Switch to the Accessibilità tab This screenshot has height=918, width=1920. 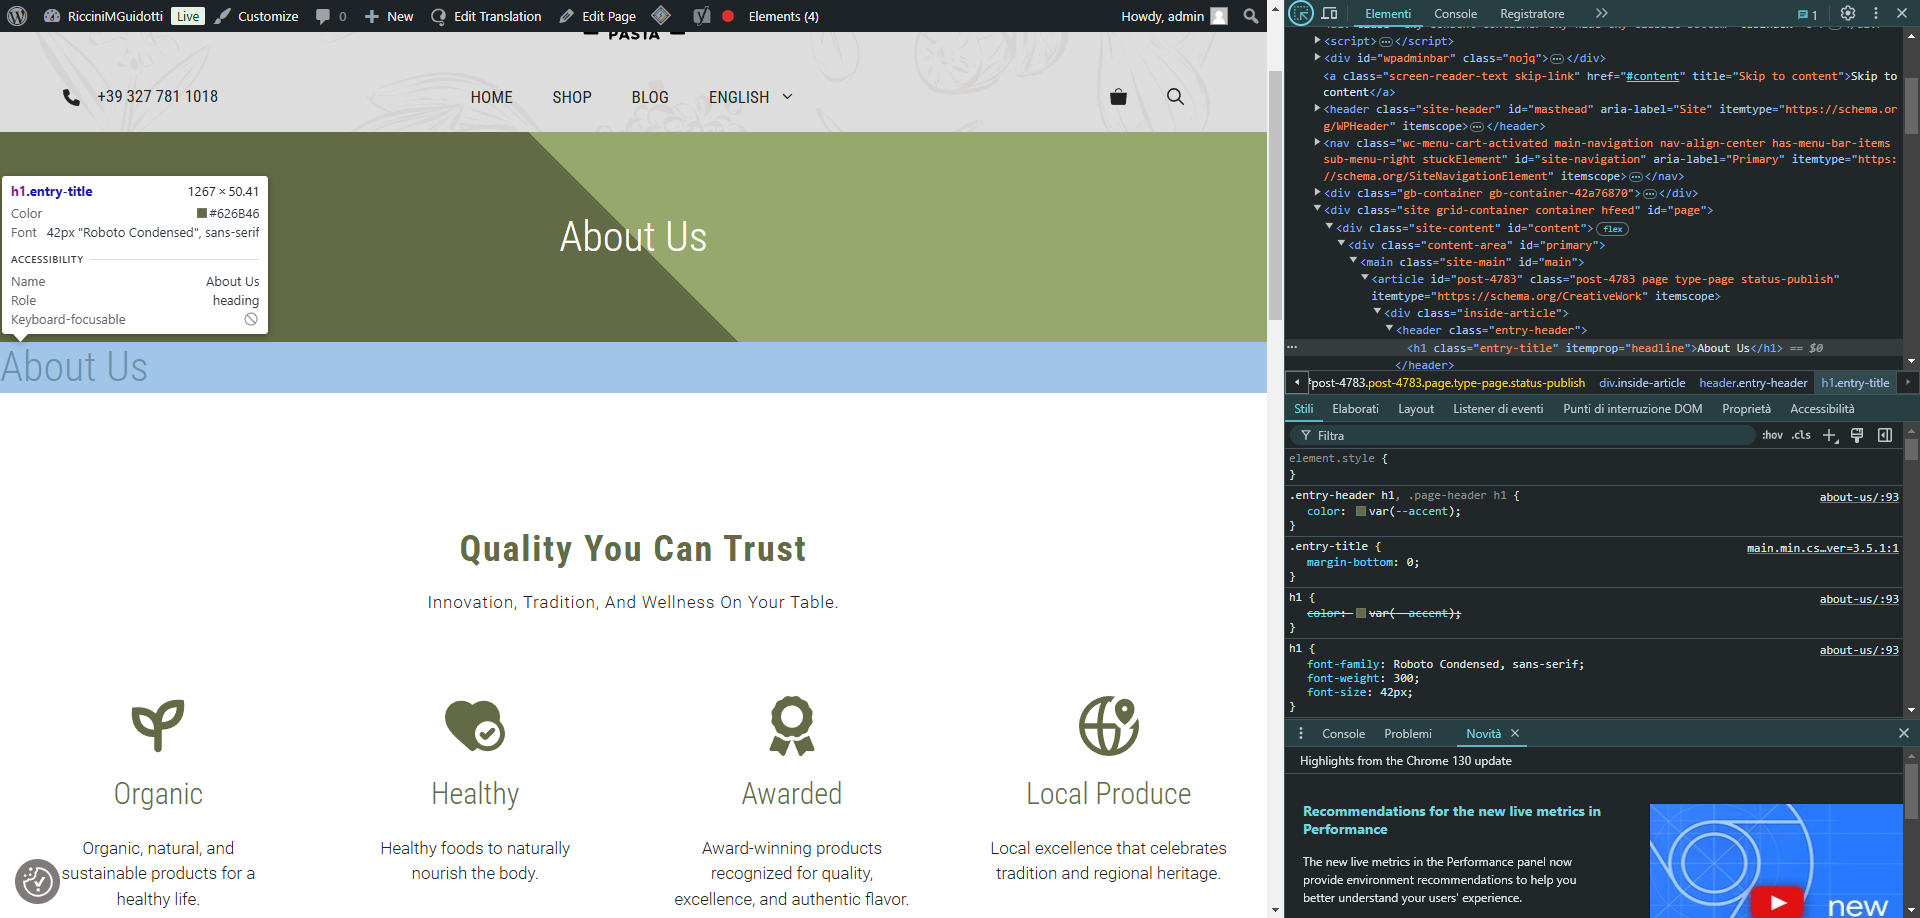point(1822,409)
